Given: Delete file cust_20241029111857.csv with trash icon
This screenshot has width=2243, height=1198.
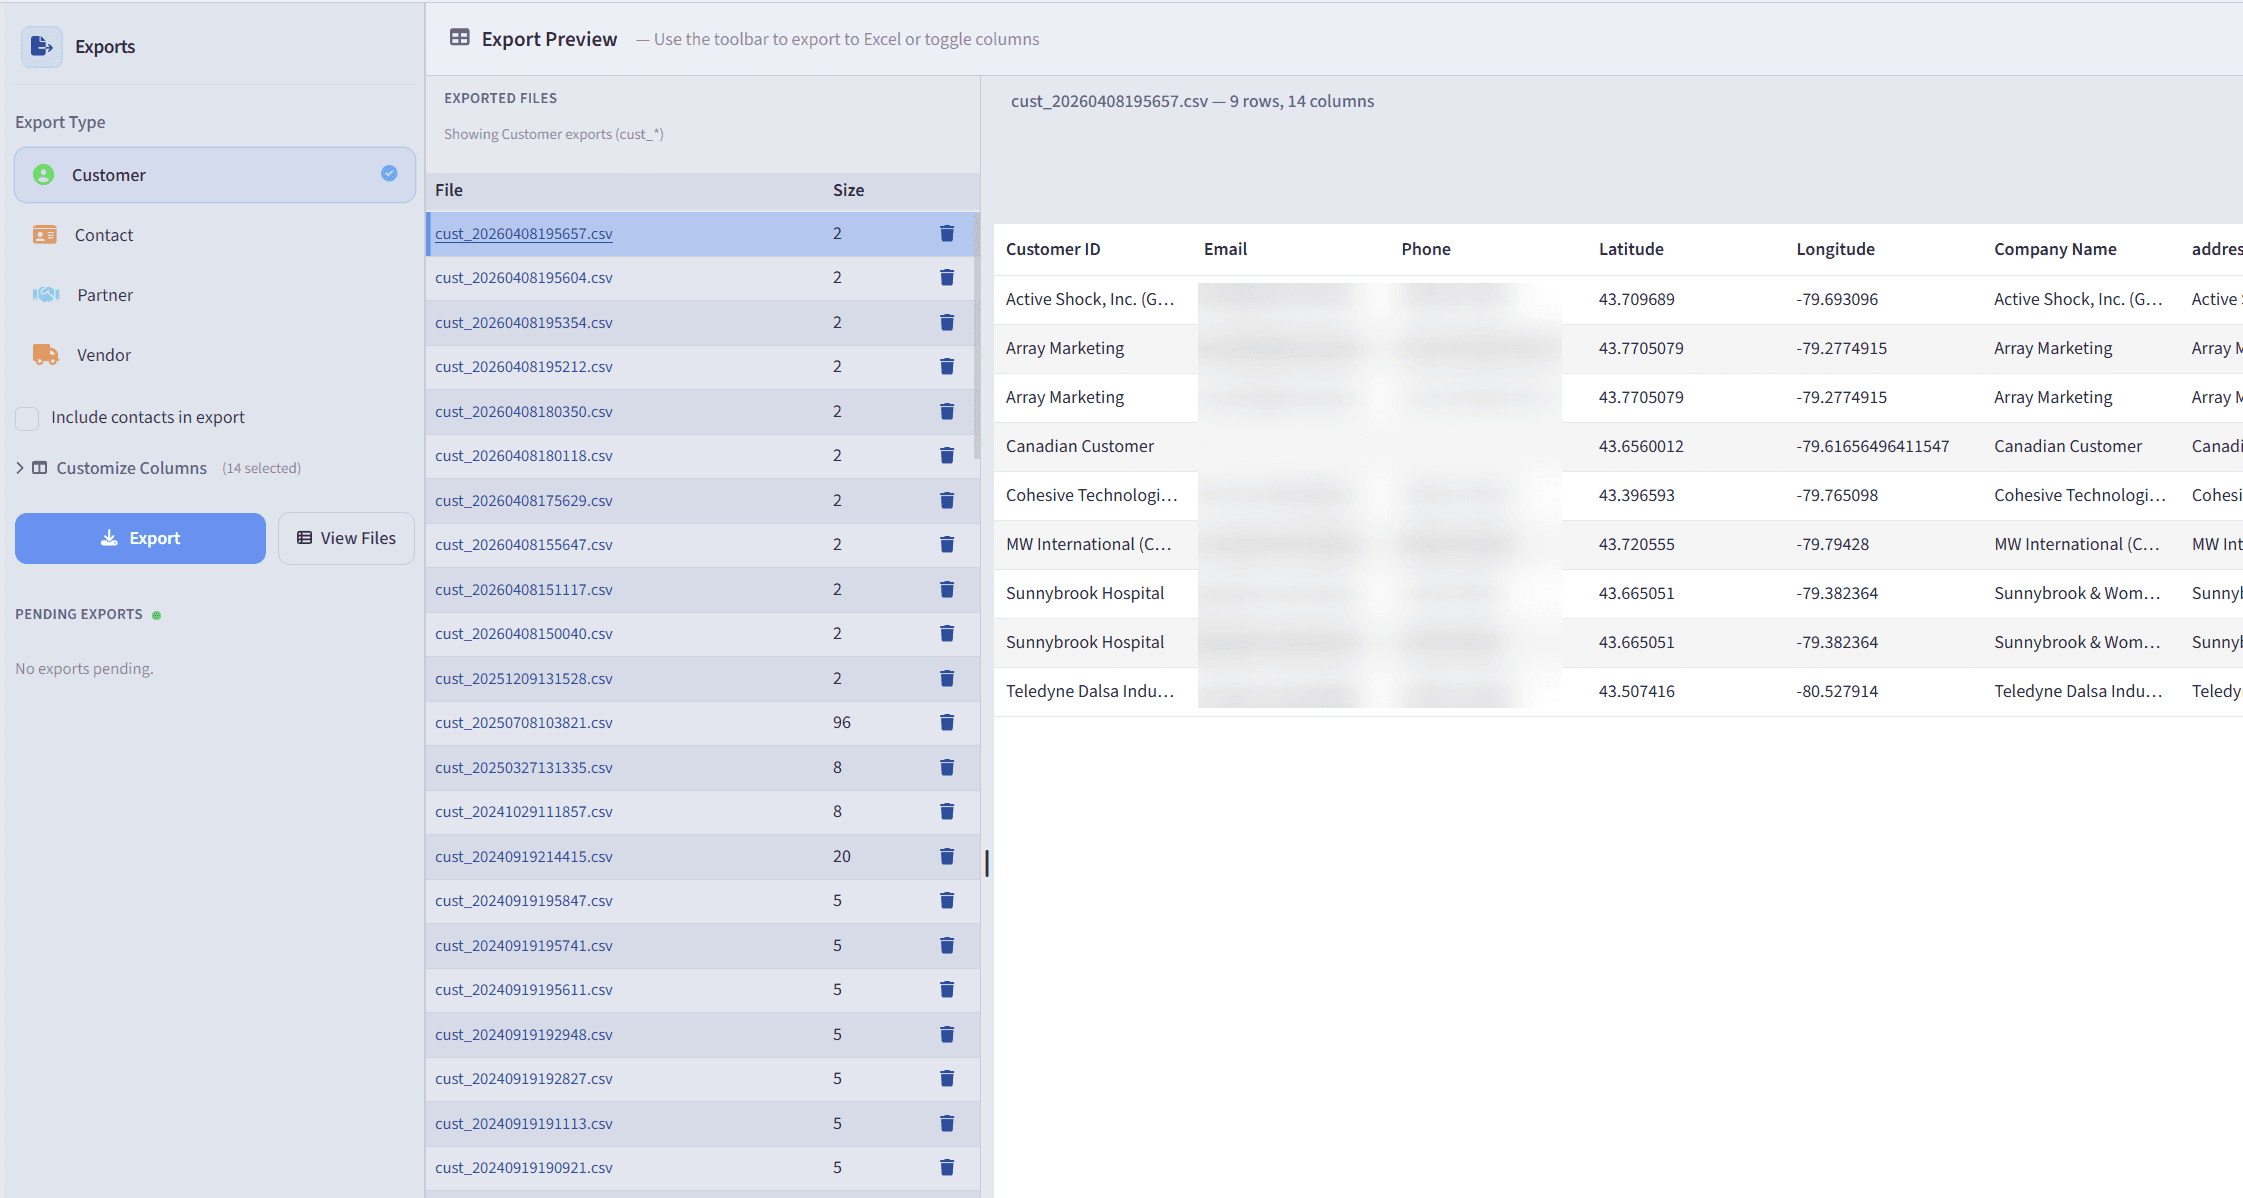Looking at the screenshot, I should click(x=947, y=811).
